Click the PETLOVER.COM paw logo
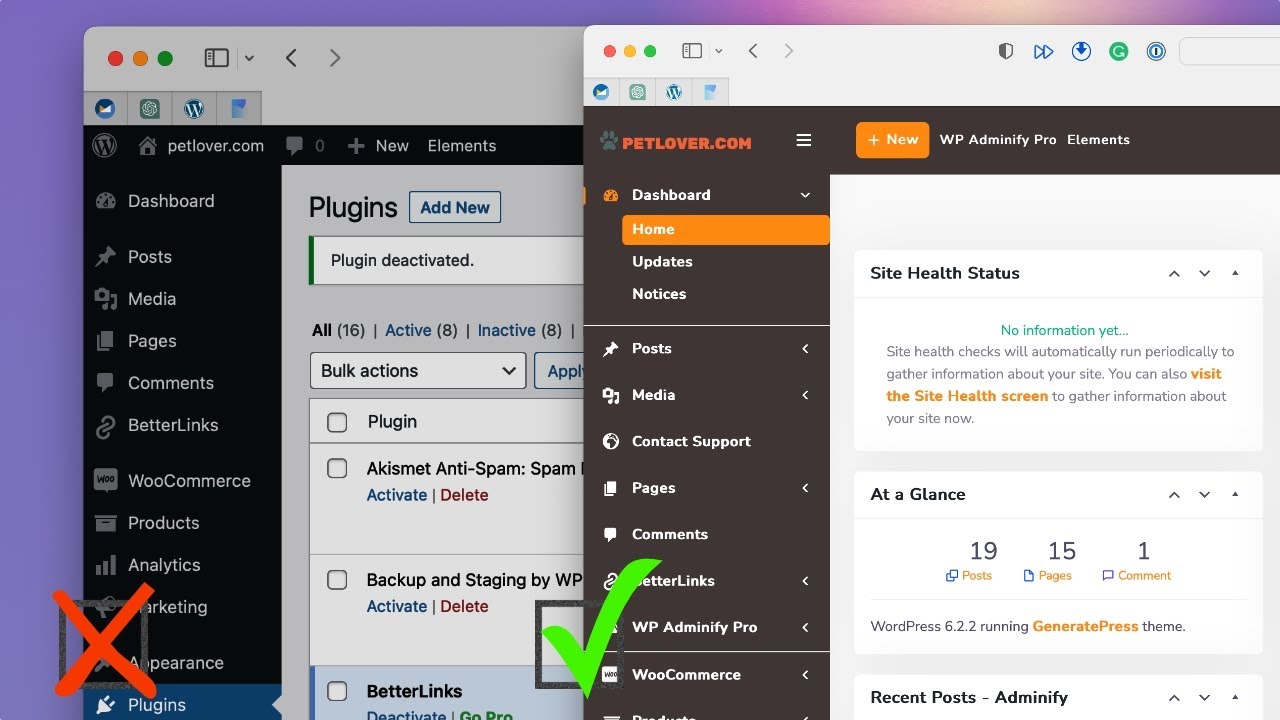 tap(676, 141)
